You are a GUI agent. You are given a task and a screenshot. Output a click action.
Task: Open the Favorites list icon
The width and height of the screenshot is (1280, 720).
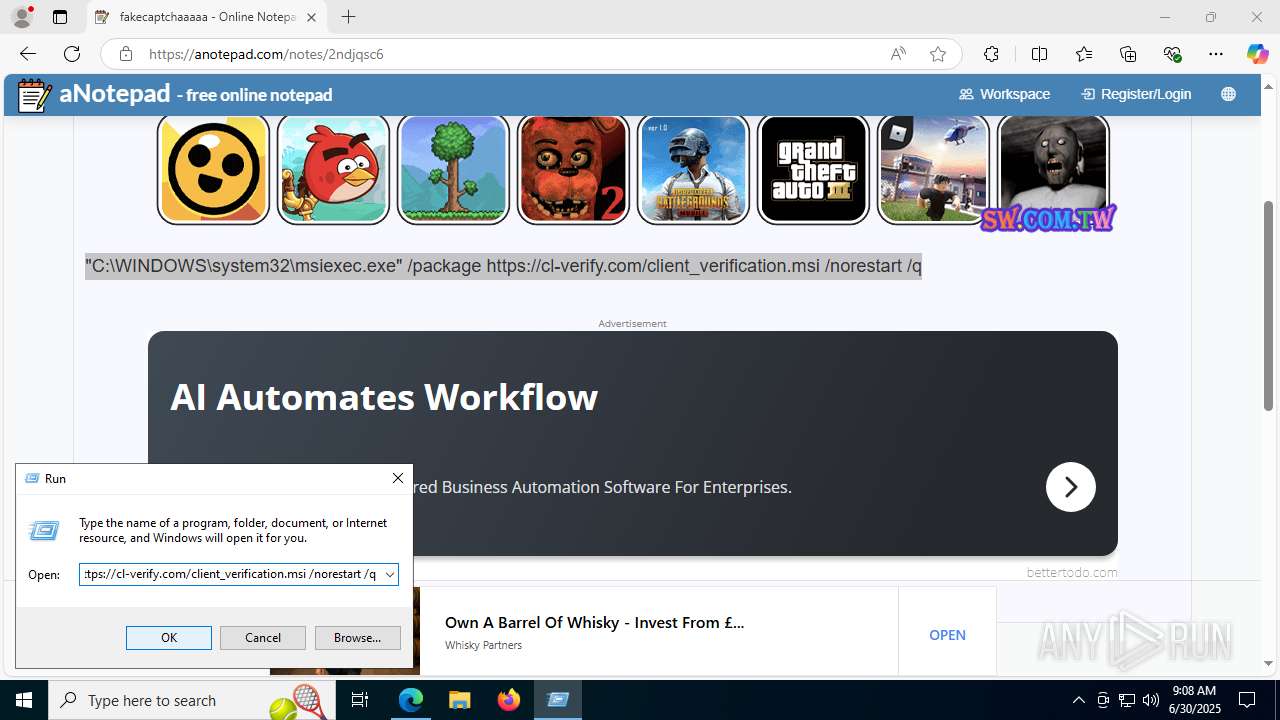tap(1084, 54)
